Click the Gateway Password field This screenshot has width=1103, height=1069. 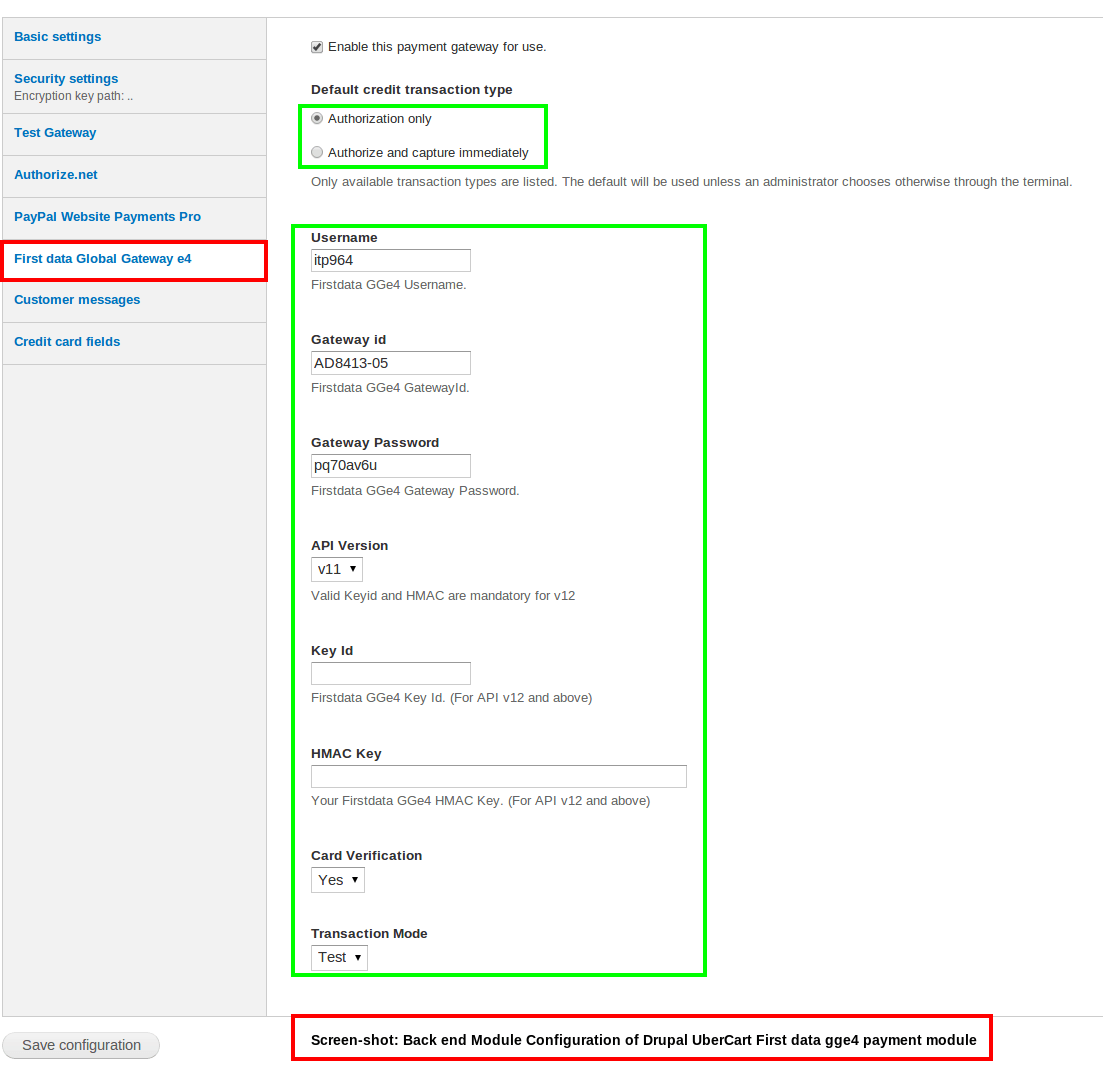390,465
